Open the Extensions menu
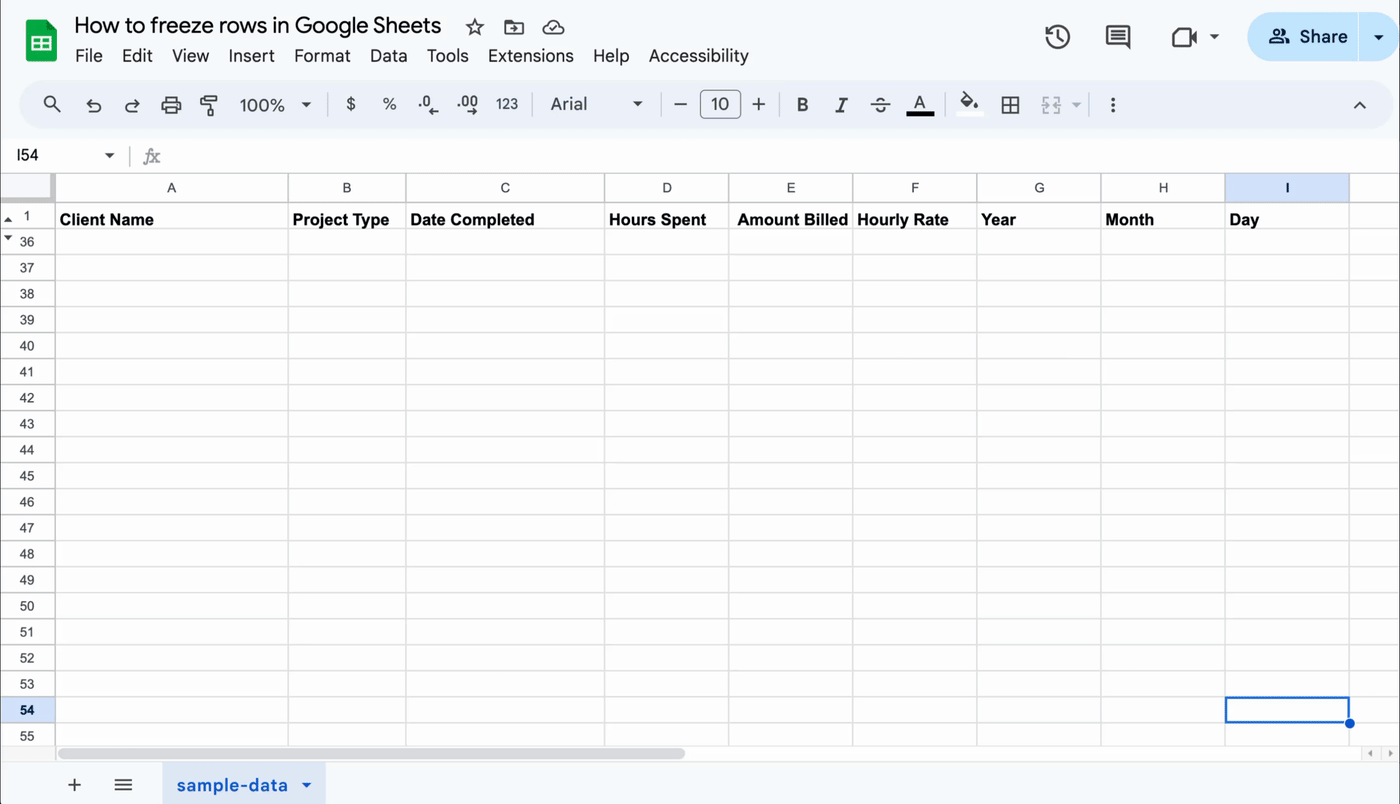Screen dimensions: 1400x804 (x=531, y=56)
